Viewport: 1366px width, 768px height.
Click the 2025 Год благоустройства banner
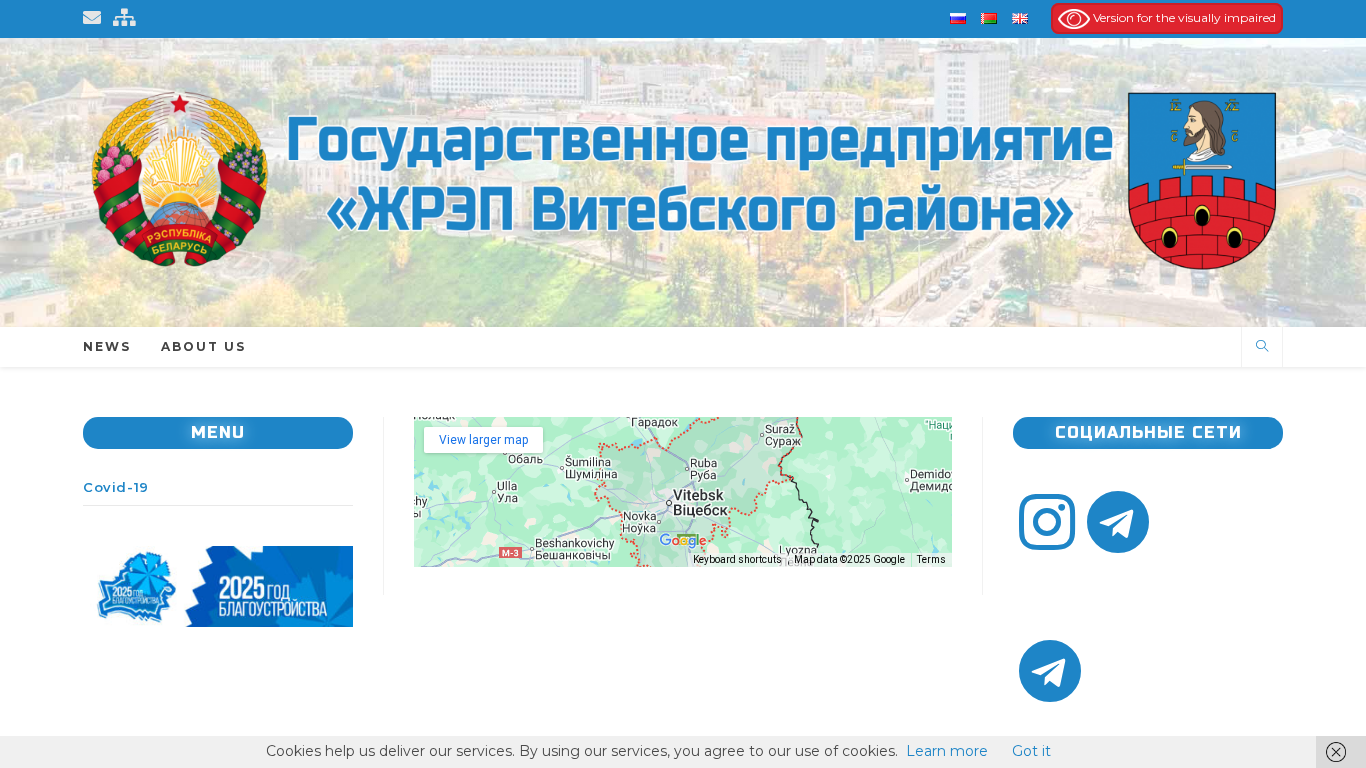[218, 586]
